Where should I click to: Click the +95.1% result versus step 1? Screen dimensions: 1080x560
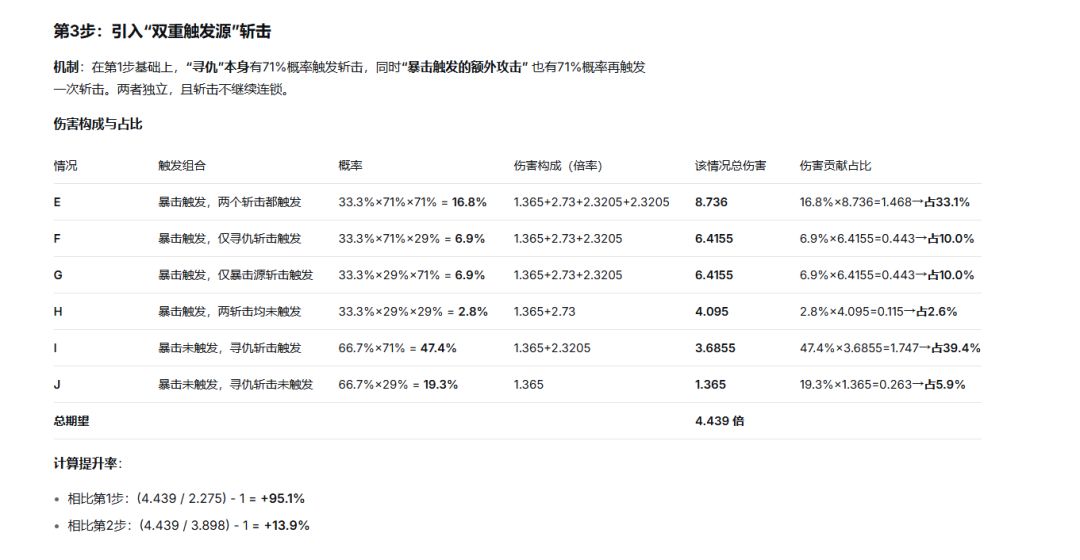click(x=282, y=498)
